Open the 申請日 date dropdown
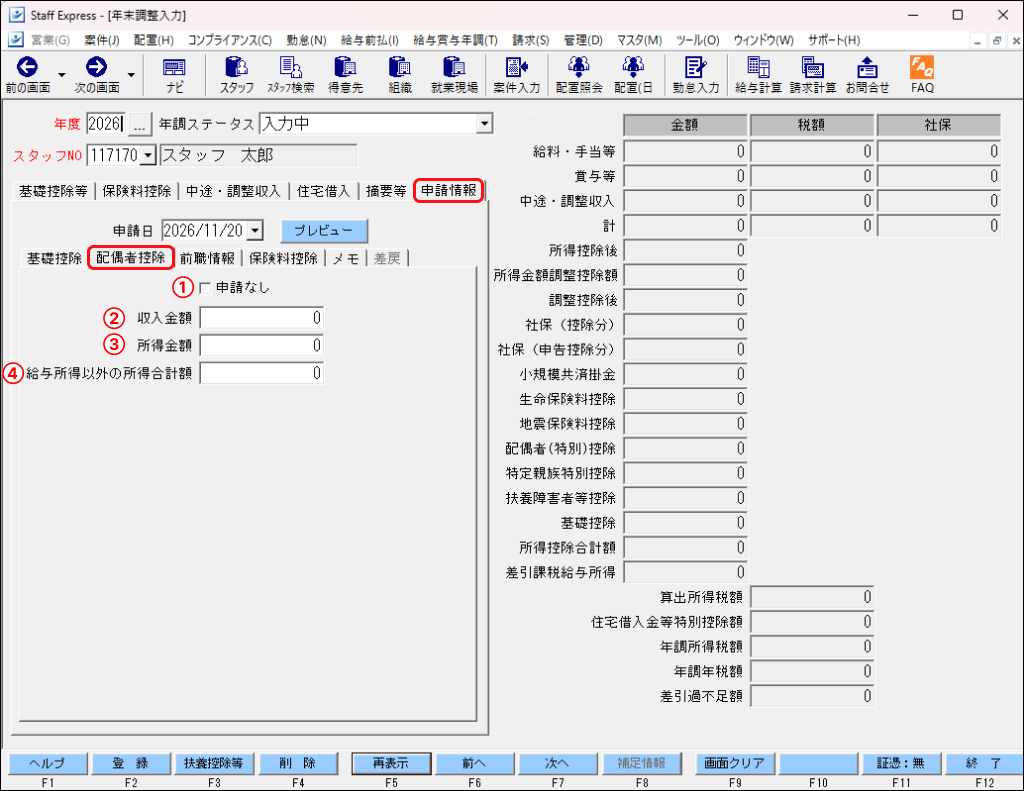Image resolution: width=1024 pixels, height=791 pixels. click(x=256, y=231)
